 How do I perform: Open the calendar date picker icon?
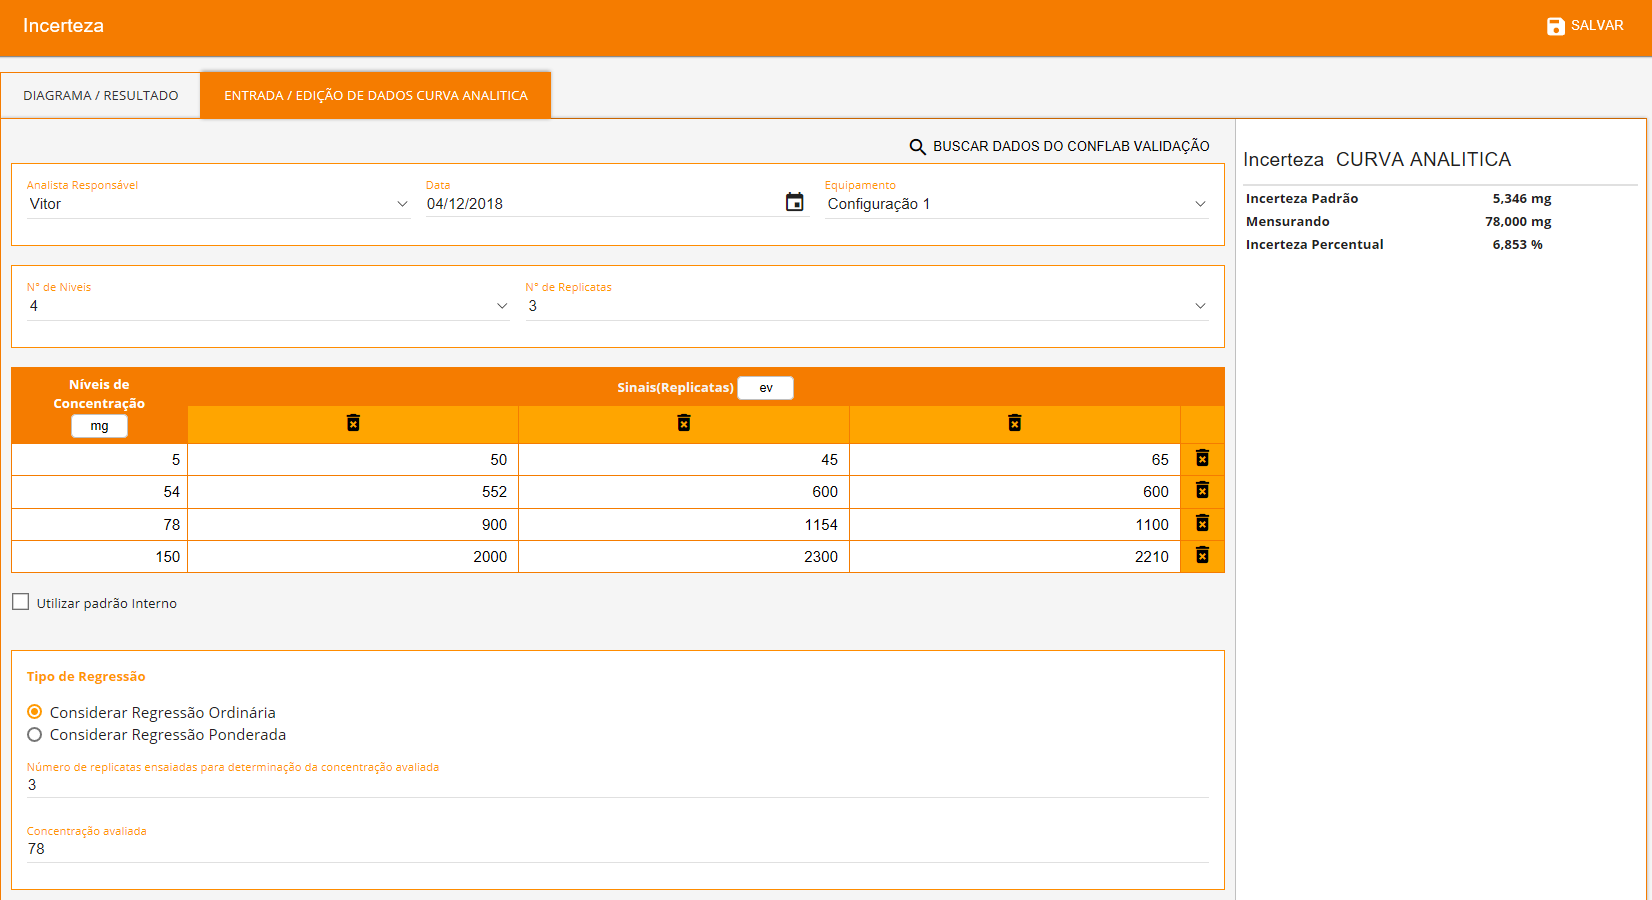coord(794,203)
